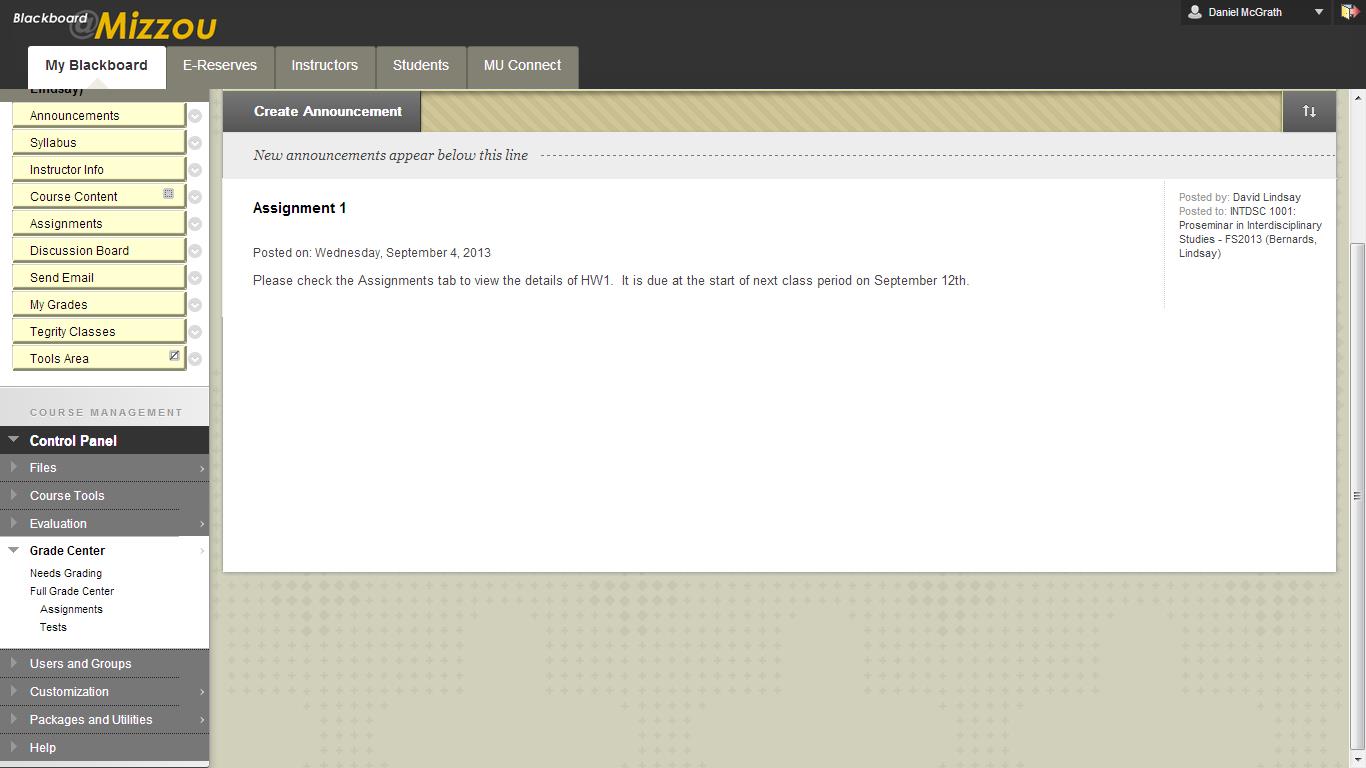Expand the Help section triangle
Screen dimensions: 1366x768
(x=14, y=747)
